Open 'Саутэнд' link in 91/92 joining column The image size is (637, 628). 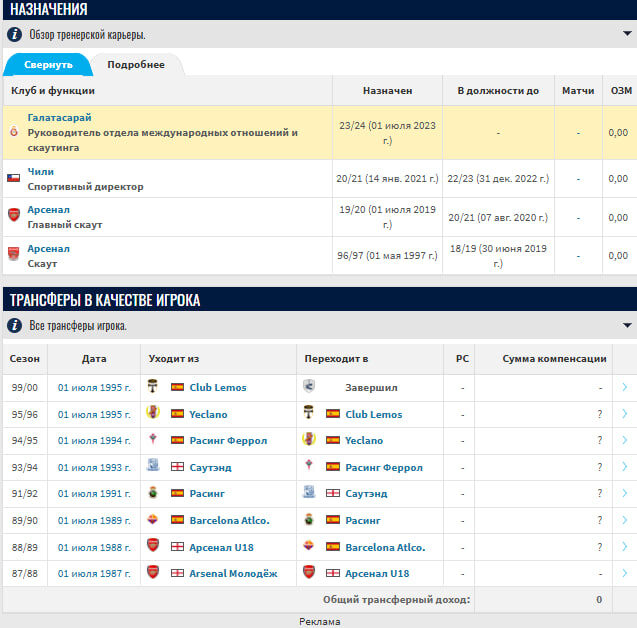[366, 494]
